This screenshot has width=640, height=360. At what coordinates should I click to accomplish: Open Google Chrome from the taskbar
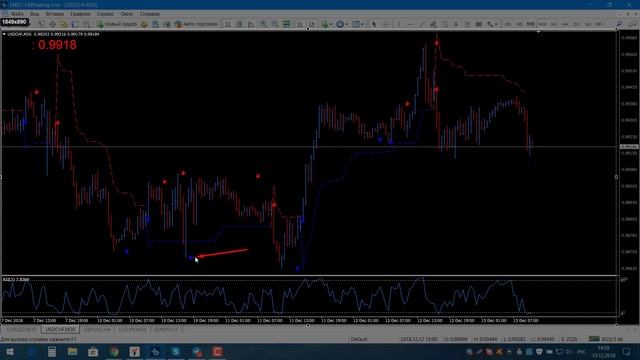point(114,351)
